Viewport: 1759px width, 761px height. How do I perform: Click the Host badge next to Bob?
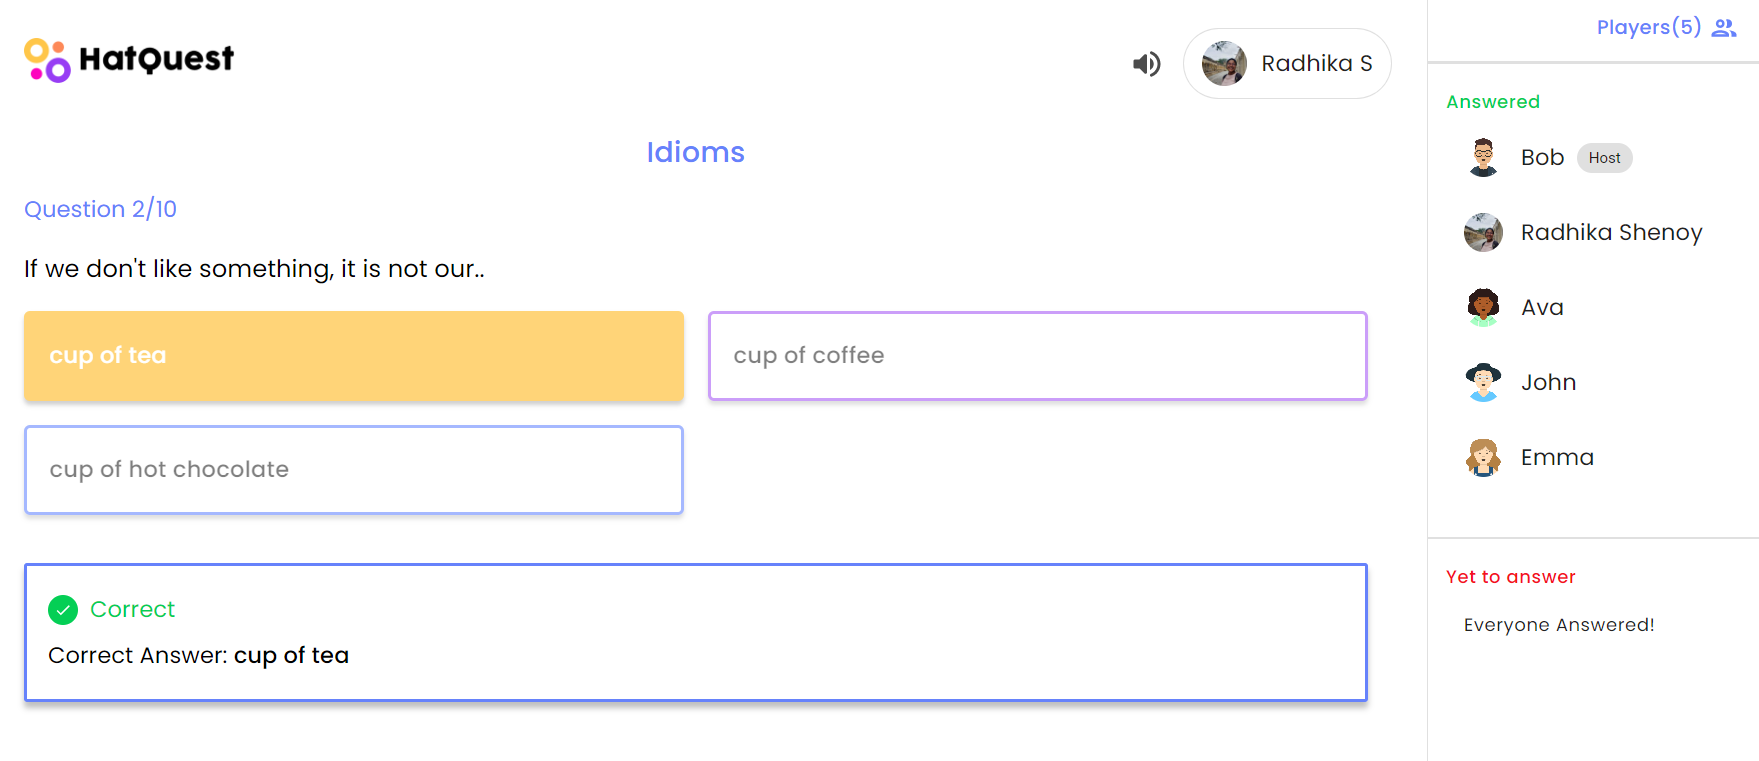(1604, 158)
